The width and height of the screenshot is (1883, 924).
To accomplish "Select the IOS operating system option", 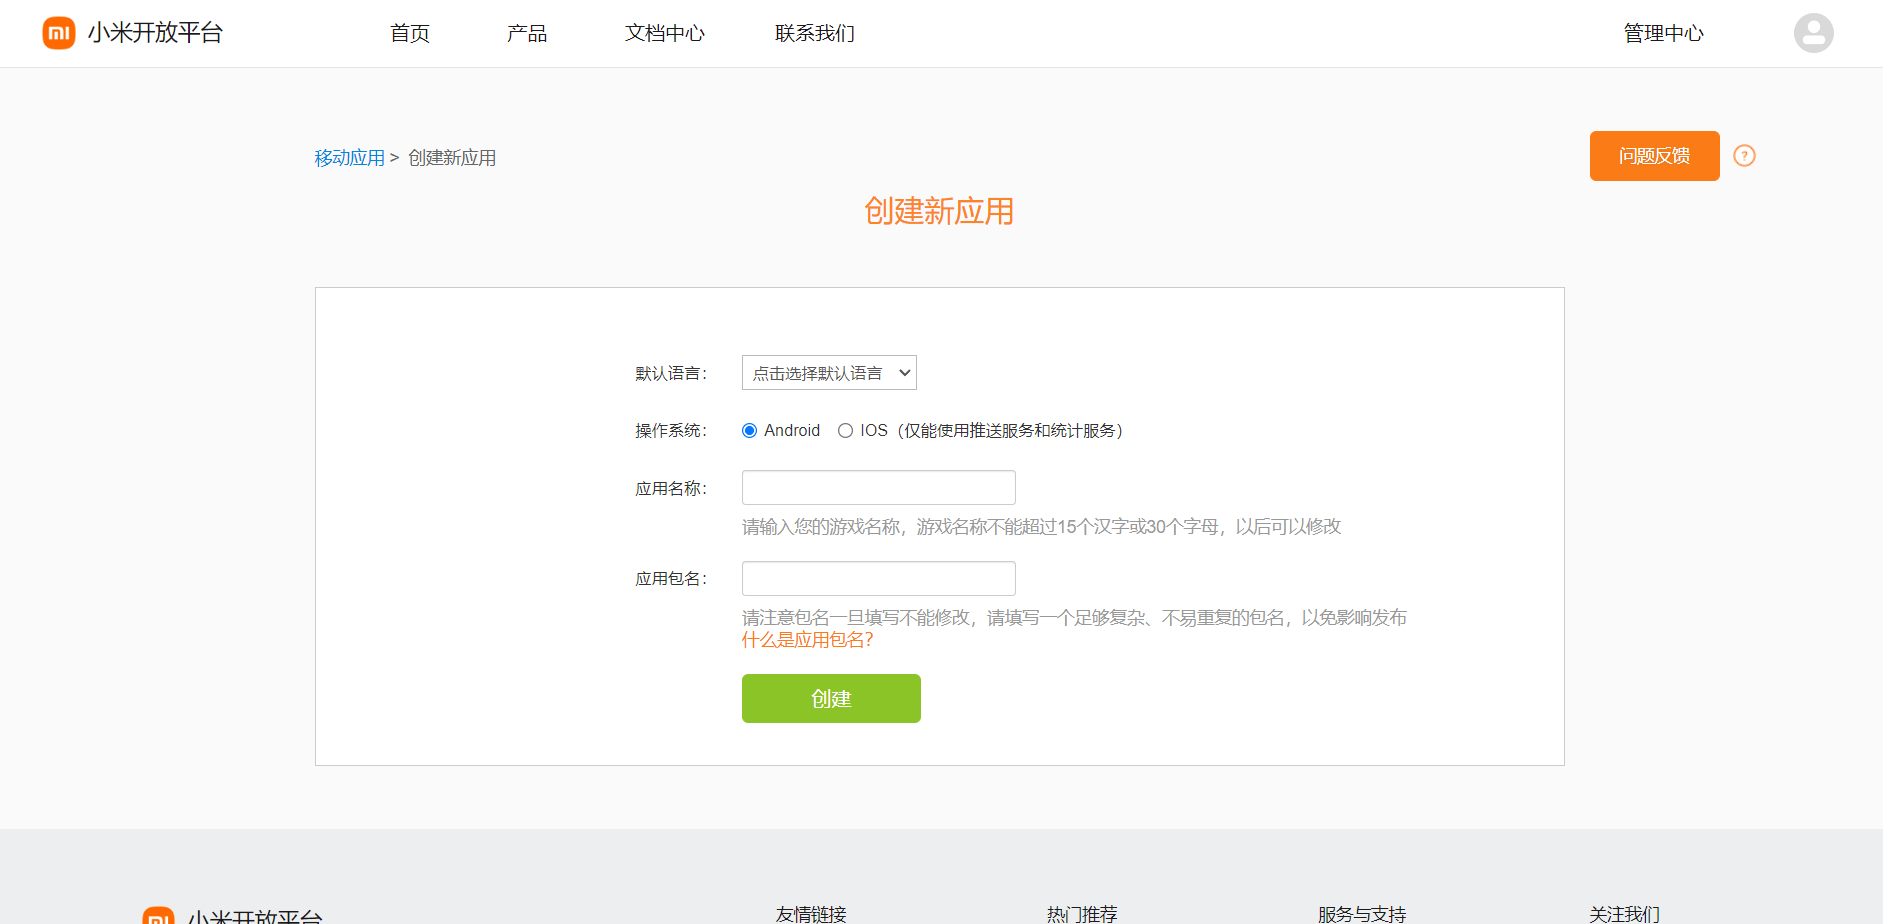I will (846, 431).
